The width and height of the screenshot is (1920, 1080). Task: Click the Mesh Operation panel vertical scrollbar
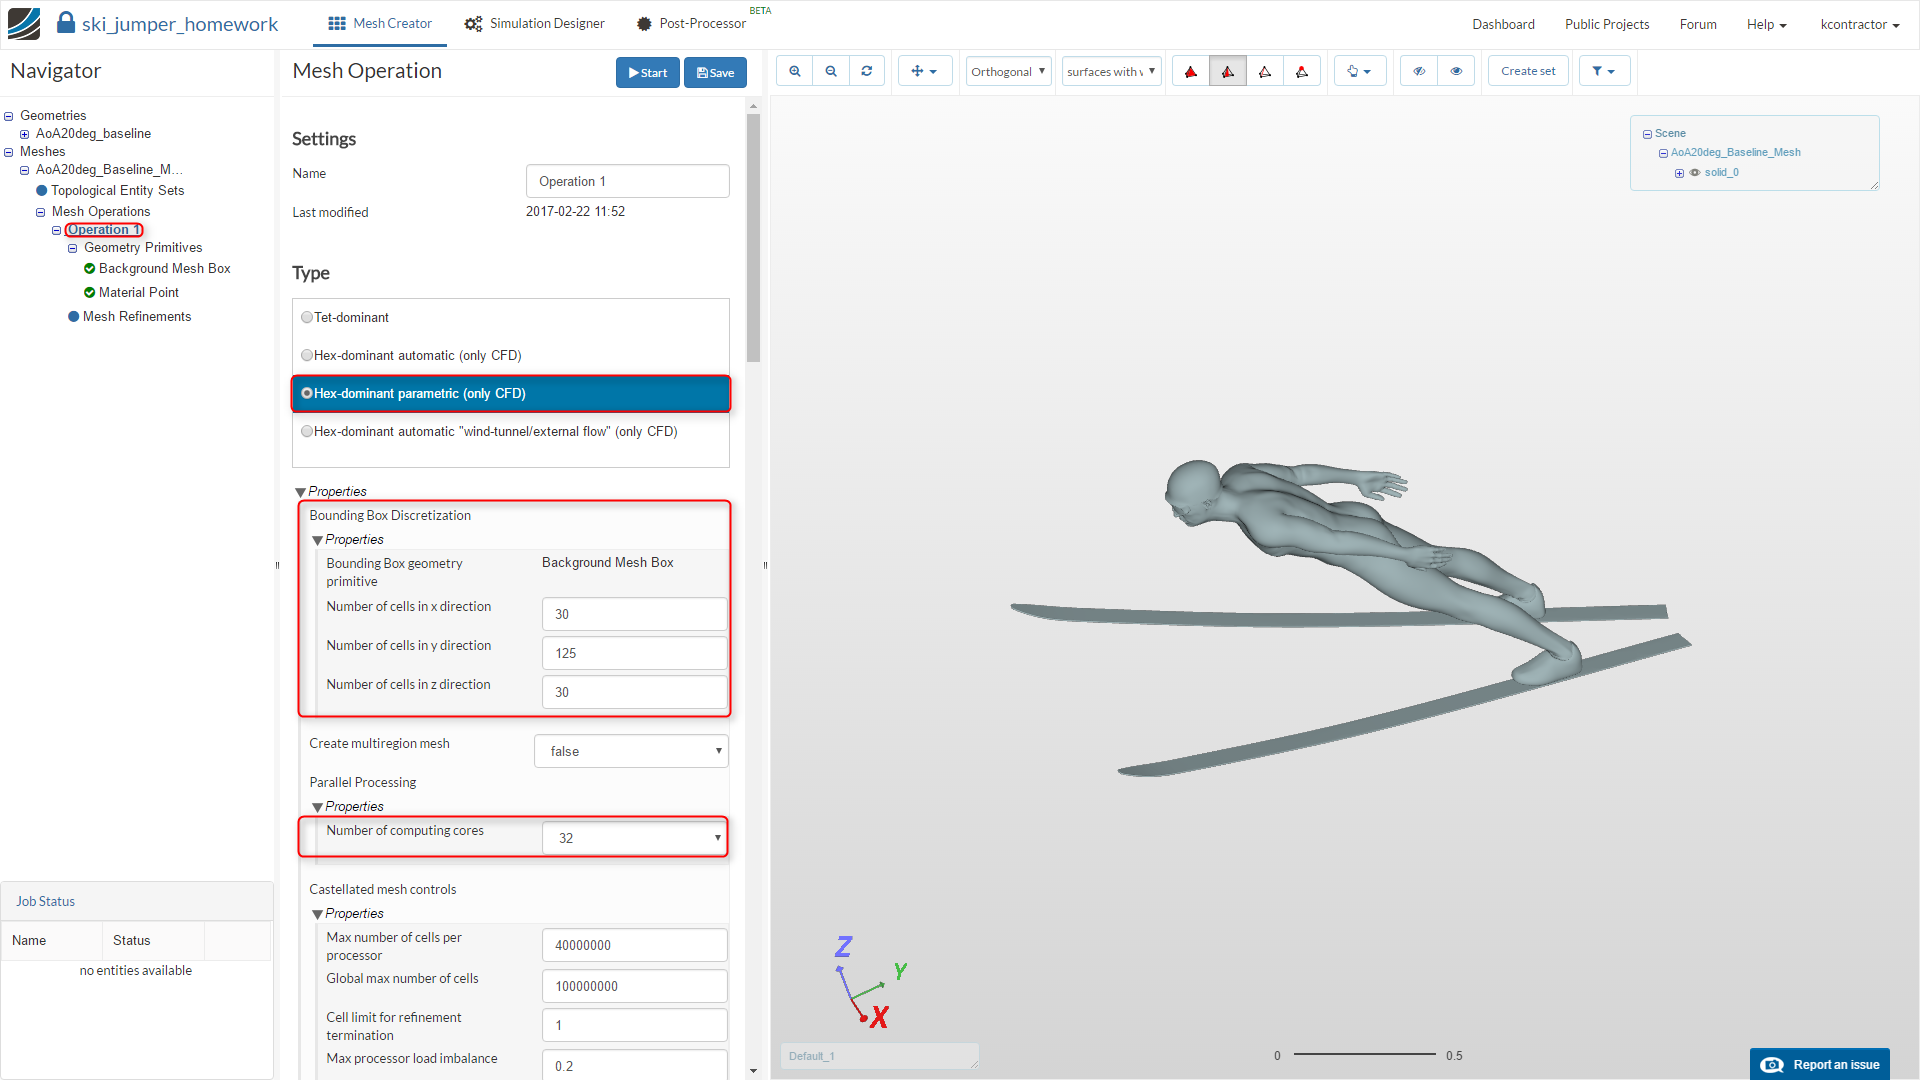[x=753, y=238]
